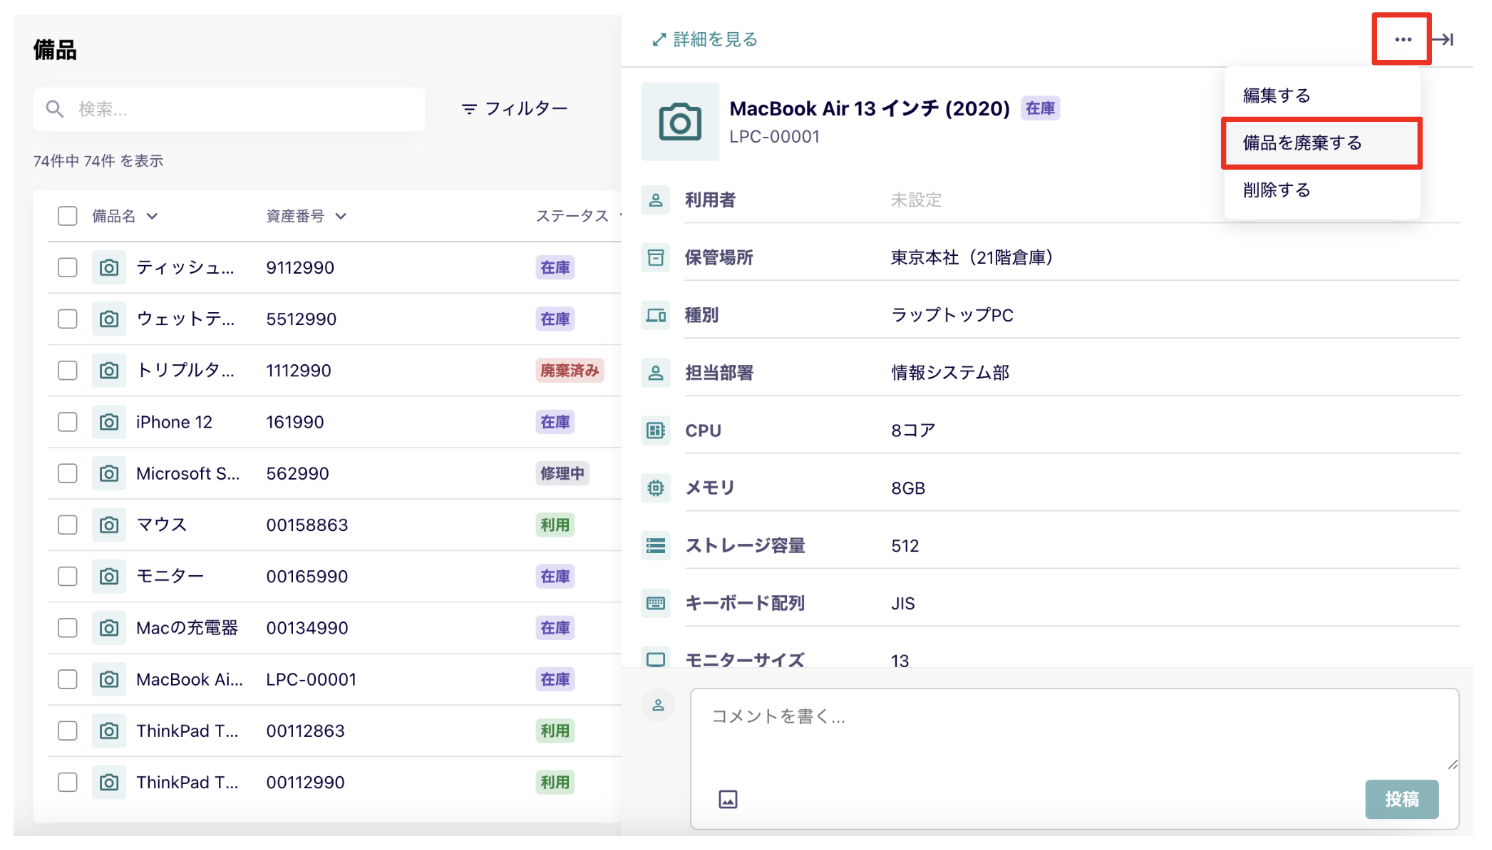Click the 廃棄済み status badge
The height and width of the screenshot is (850, 1492).
[570, 371]
